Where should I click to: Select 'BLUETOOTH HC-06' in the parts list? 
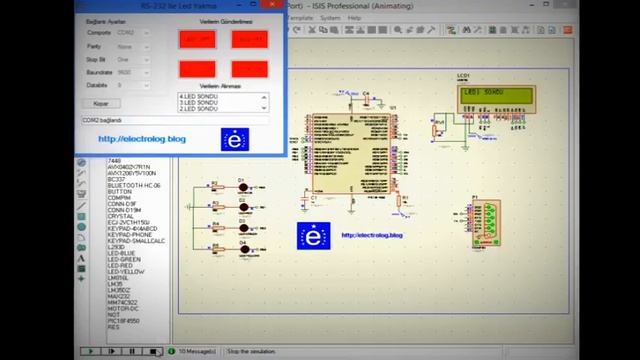[x=134, y=185]
